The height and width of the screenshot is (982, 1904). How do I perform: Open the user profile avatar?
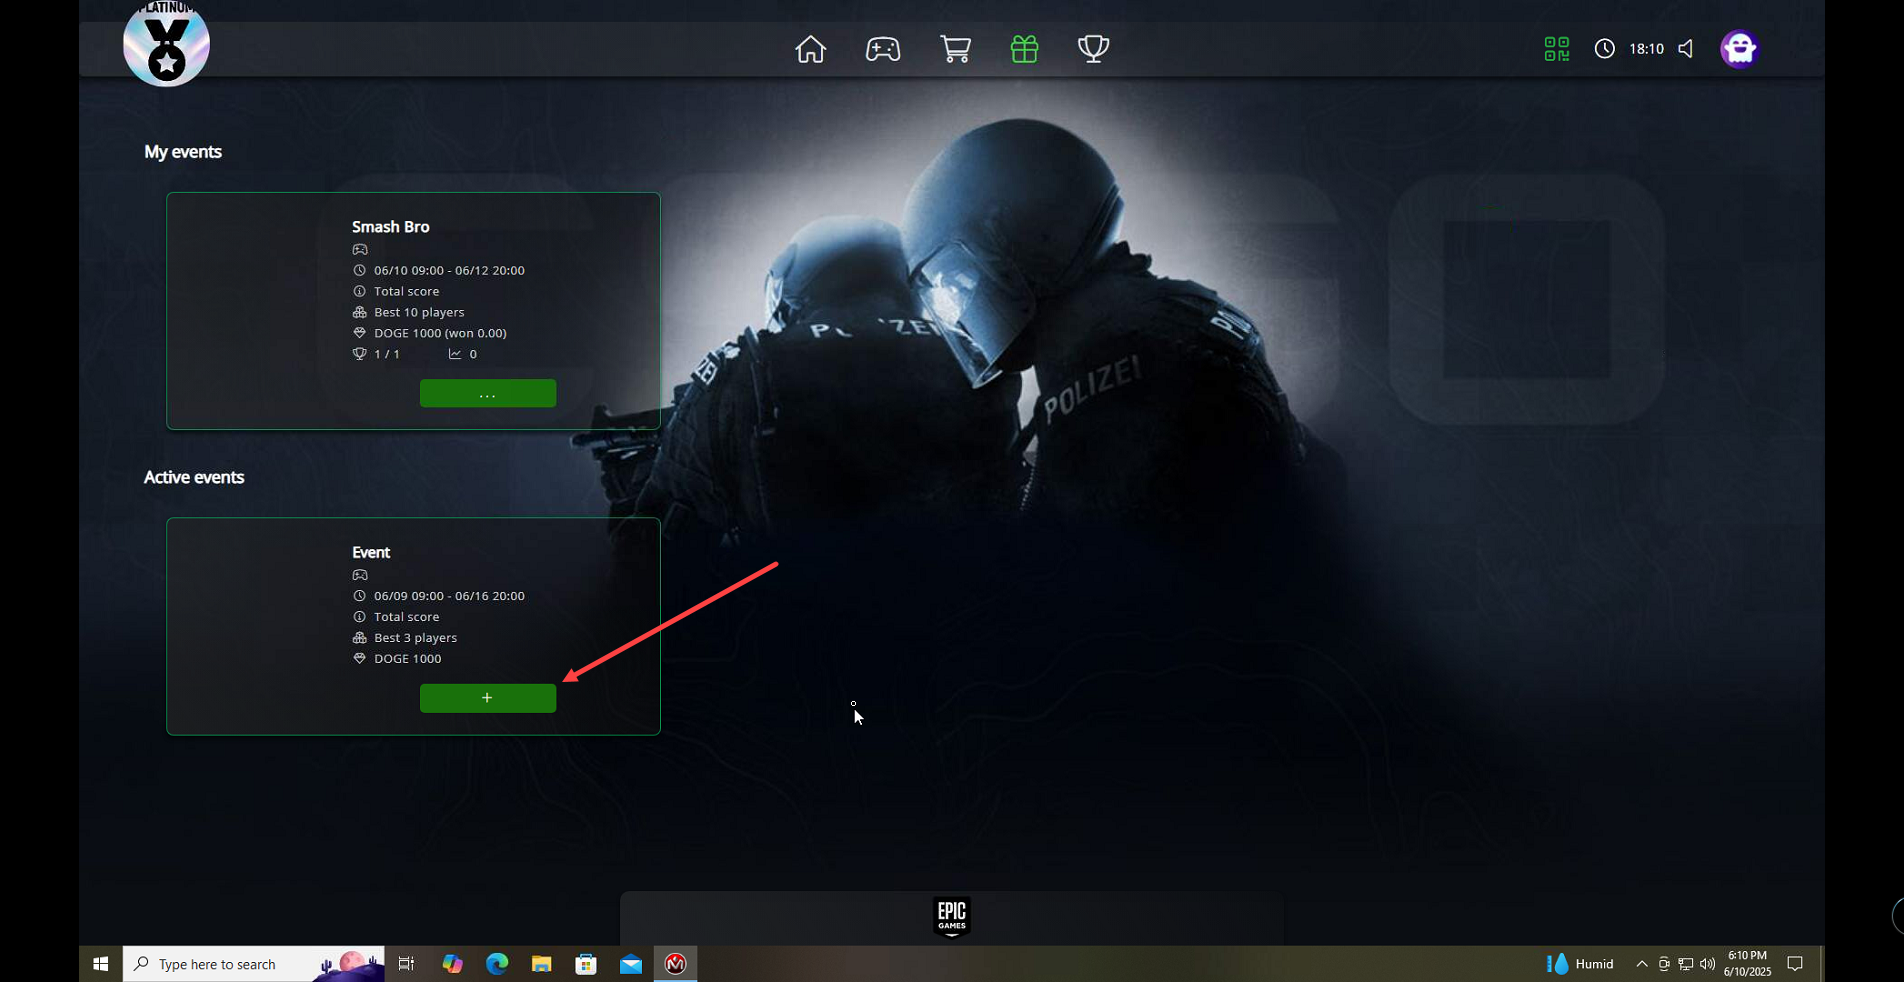(1739, 49)
